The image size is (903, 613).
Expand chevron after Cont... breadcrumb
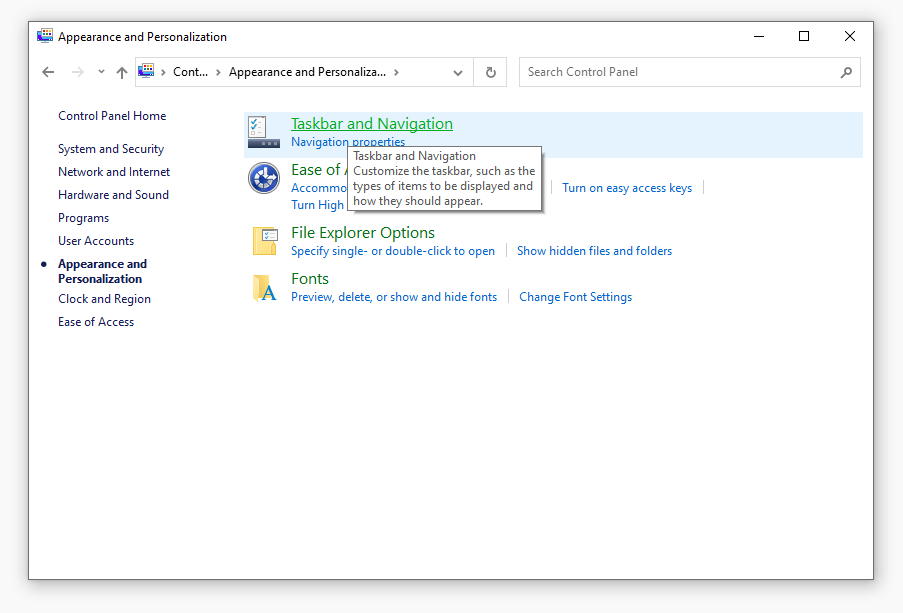click(218, 72)
